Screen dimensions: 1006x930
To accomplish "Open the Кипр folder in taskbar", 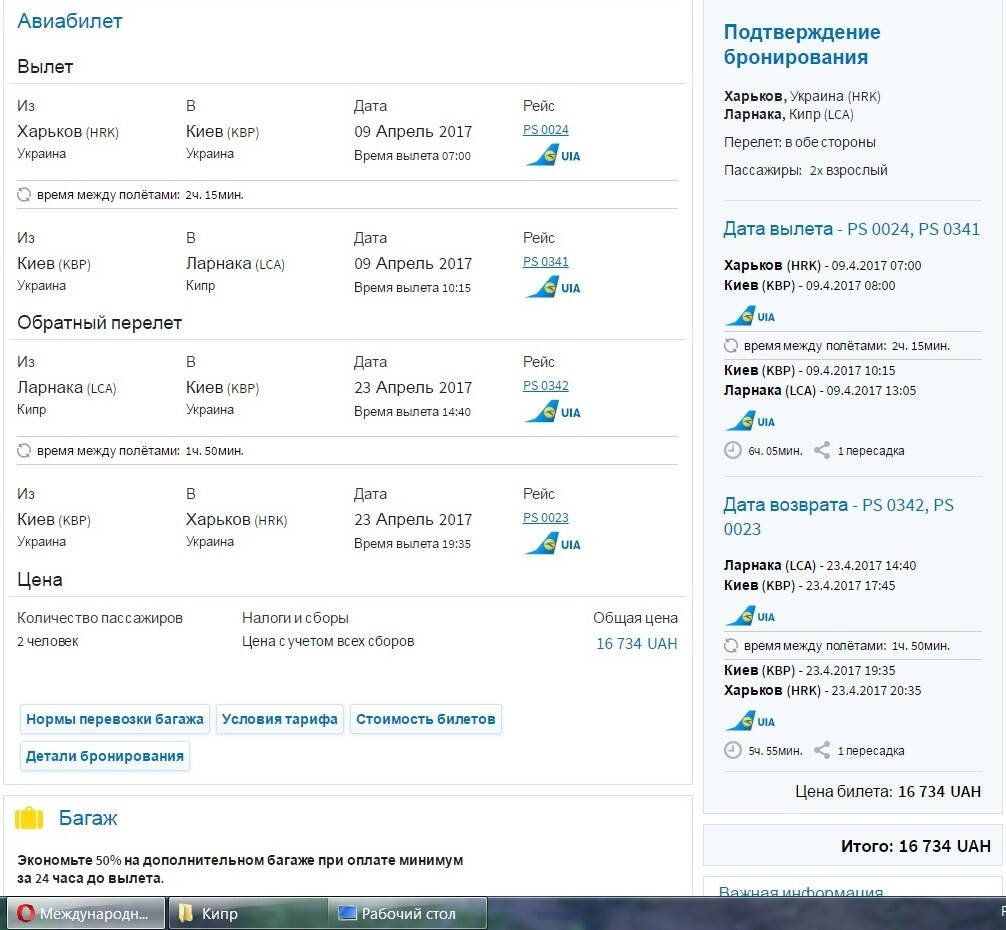I will pos(247,913).
